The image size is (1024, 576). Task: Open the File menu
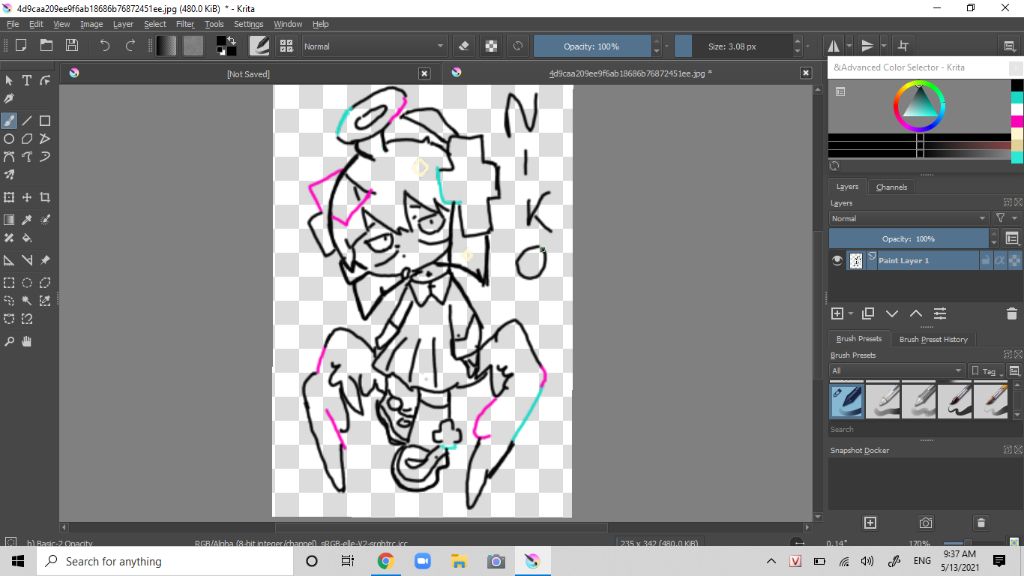click(12, 24)
